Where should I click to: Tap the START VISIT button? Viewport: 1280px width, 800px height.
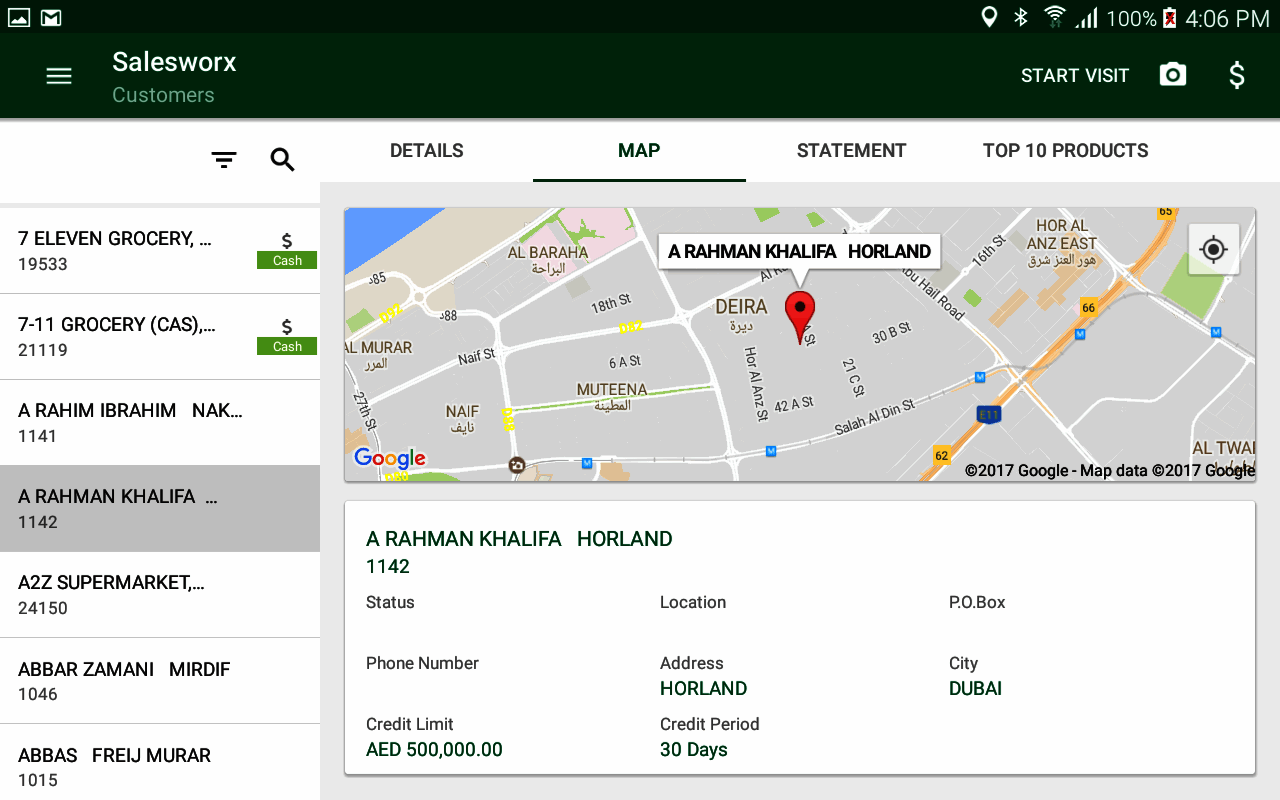(x=1075, y=76)
